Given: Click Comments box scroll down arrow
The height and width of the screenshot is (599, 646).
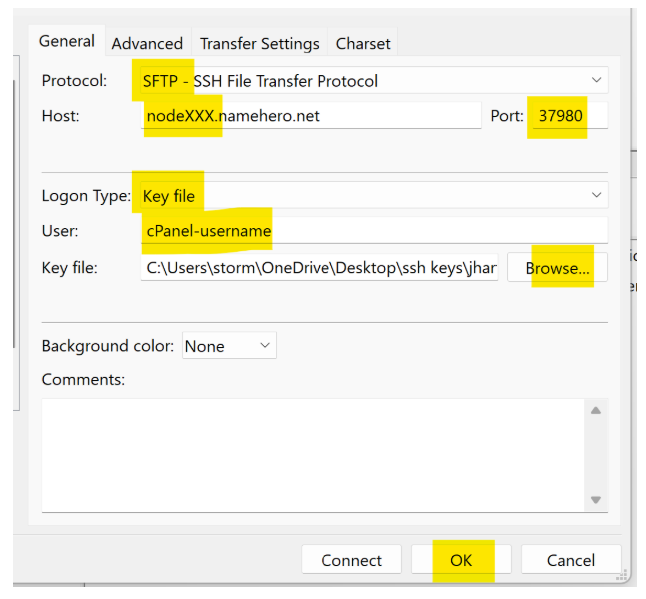Looking at the screenshot, I should coord(596,499).
